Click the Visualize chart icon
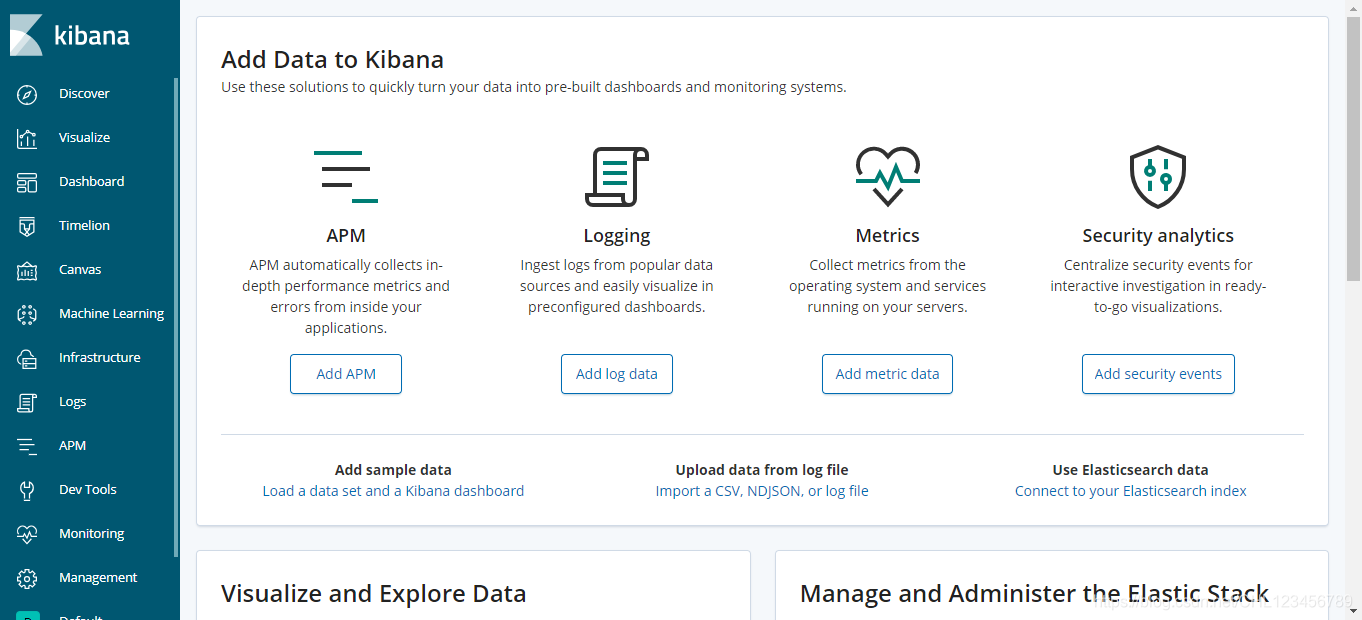 27,138
